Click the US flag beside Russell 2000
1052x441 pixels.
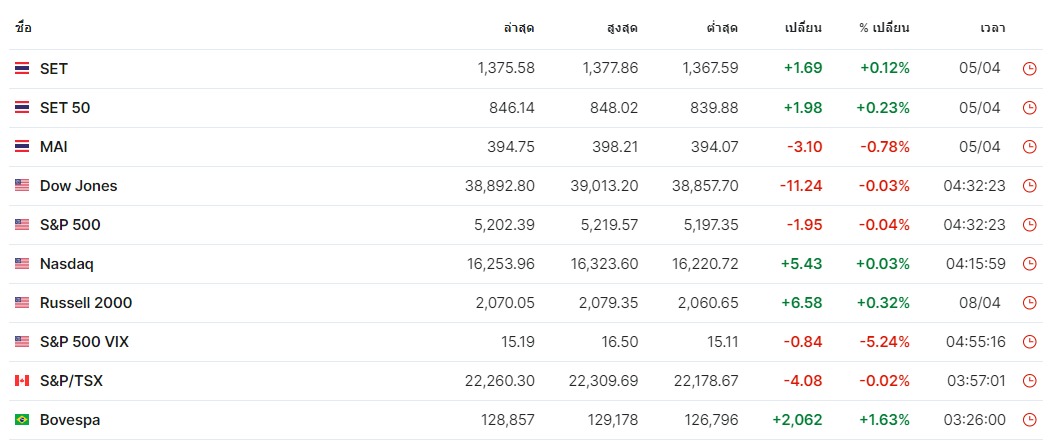[22, 303]
